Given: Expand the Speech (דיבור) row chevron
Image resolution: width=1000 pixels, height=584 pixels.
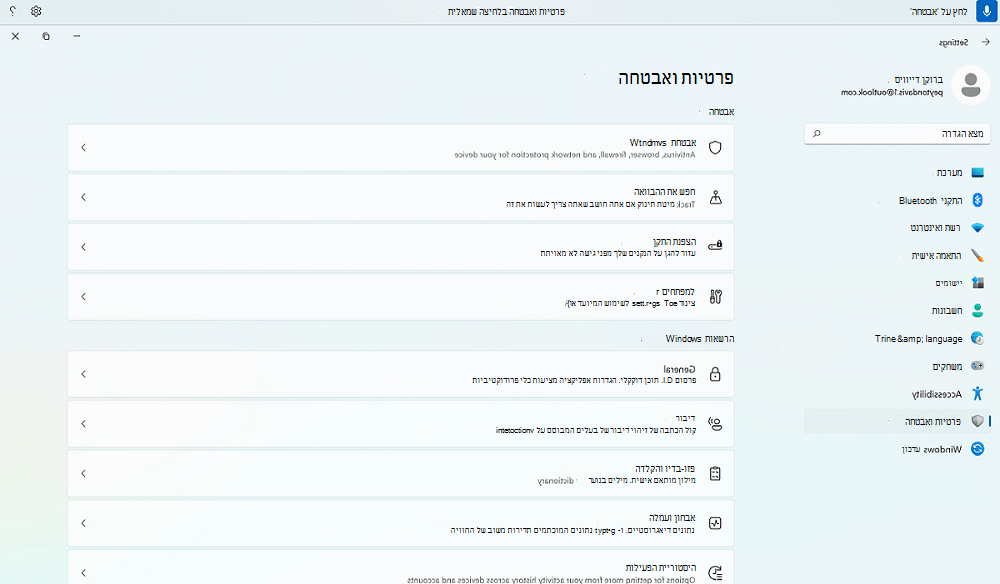Looking at the screenshot, I should 84,423.
